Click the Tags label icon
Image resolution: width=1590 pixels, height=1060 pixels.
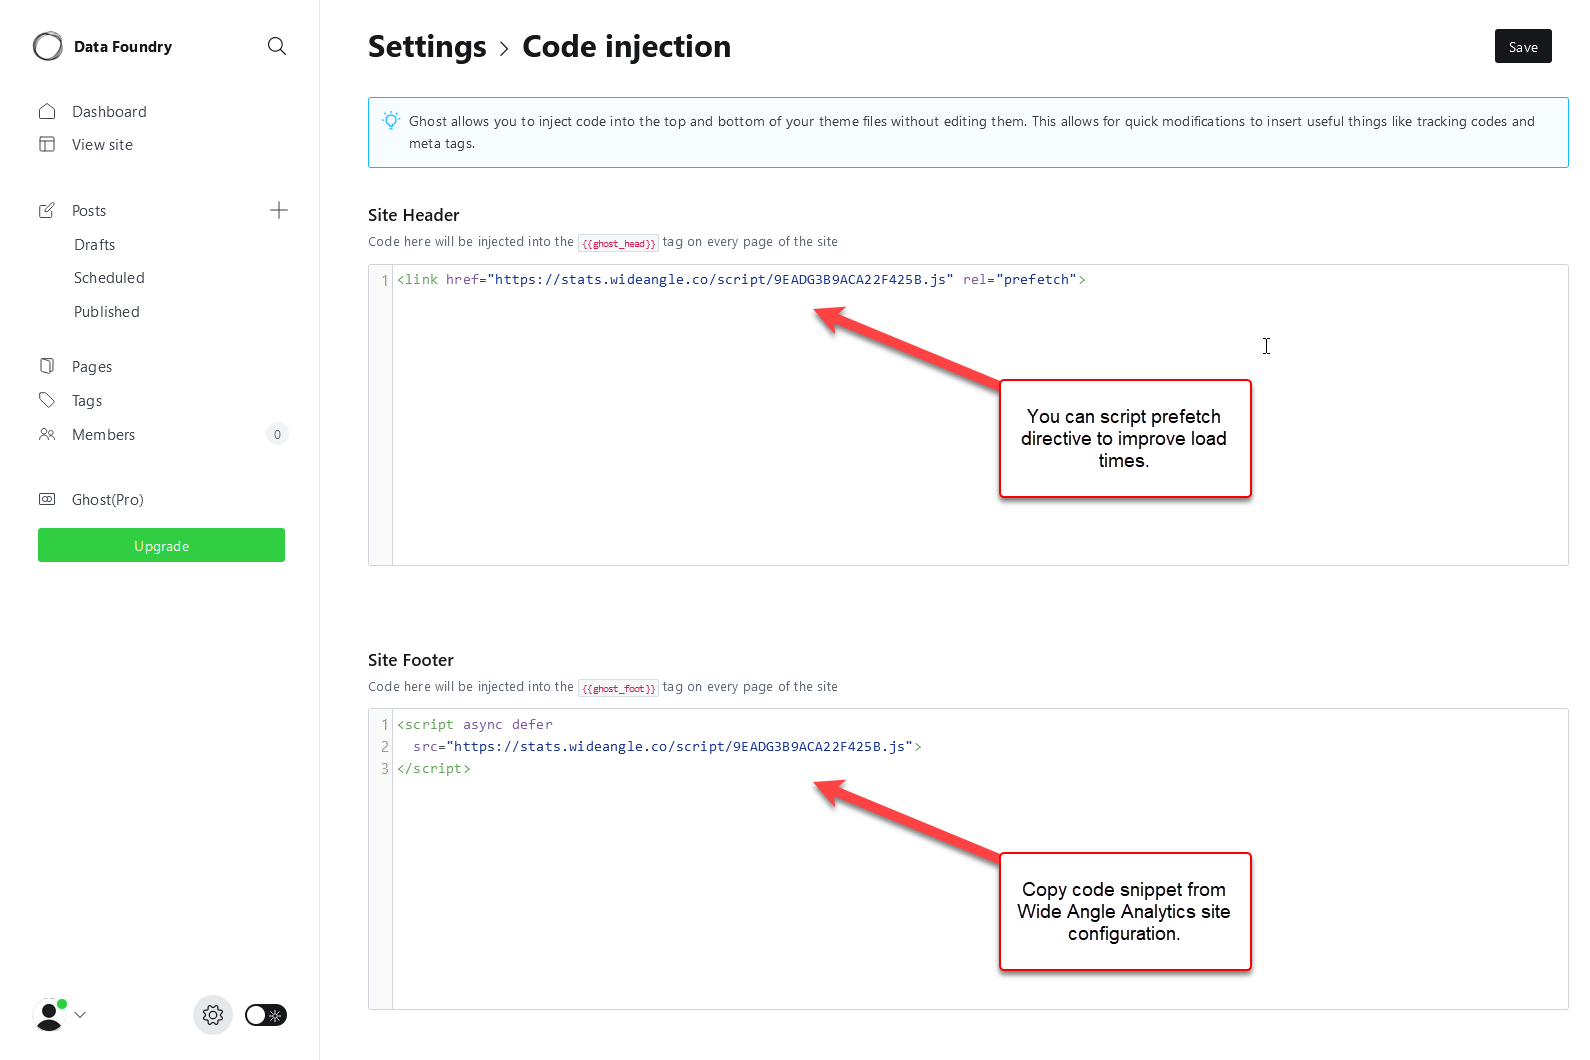[47, 400]
